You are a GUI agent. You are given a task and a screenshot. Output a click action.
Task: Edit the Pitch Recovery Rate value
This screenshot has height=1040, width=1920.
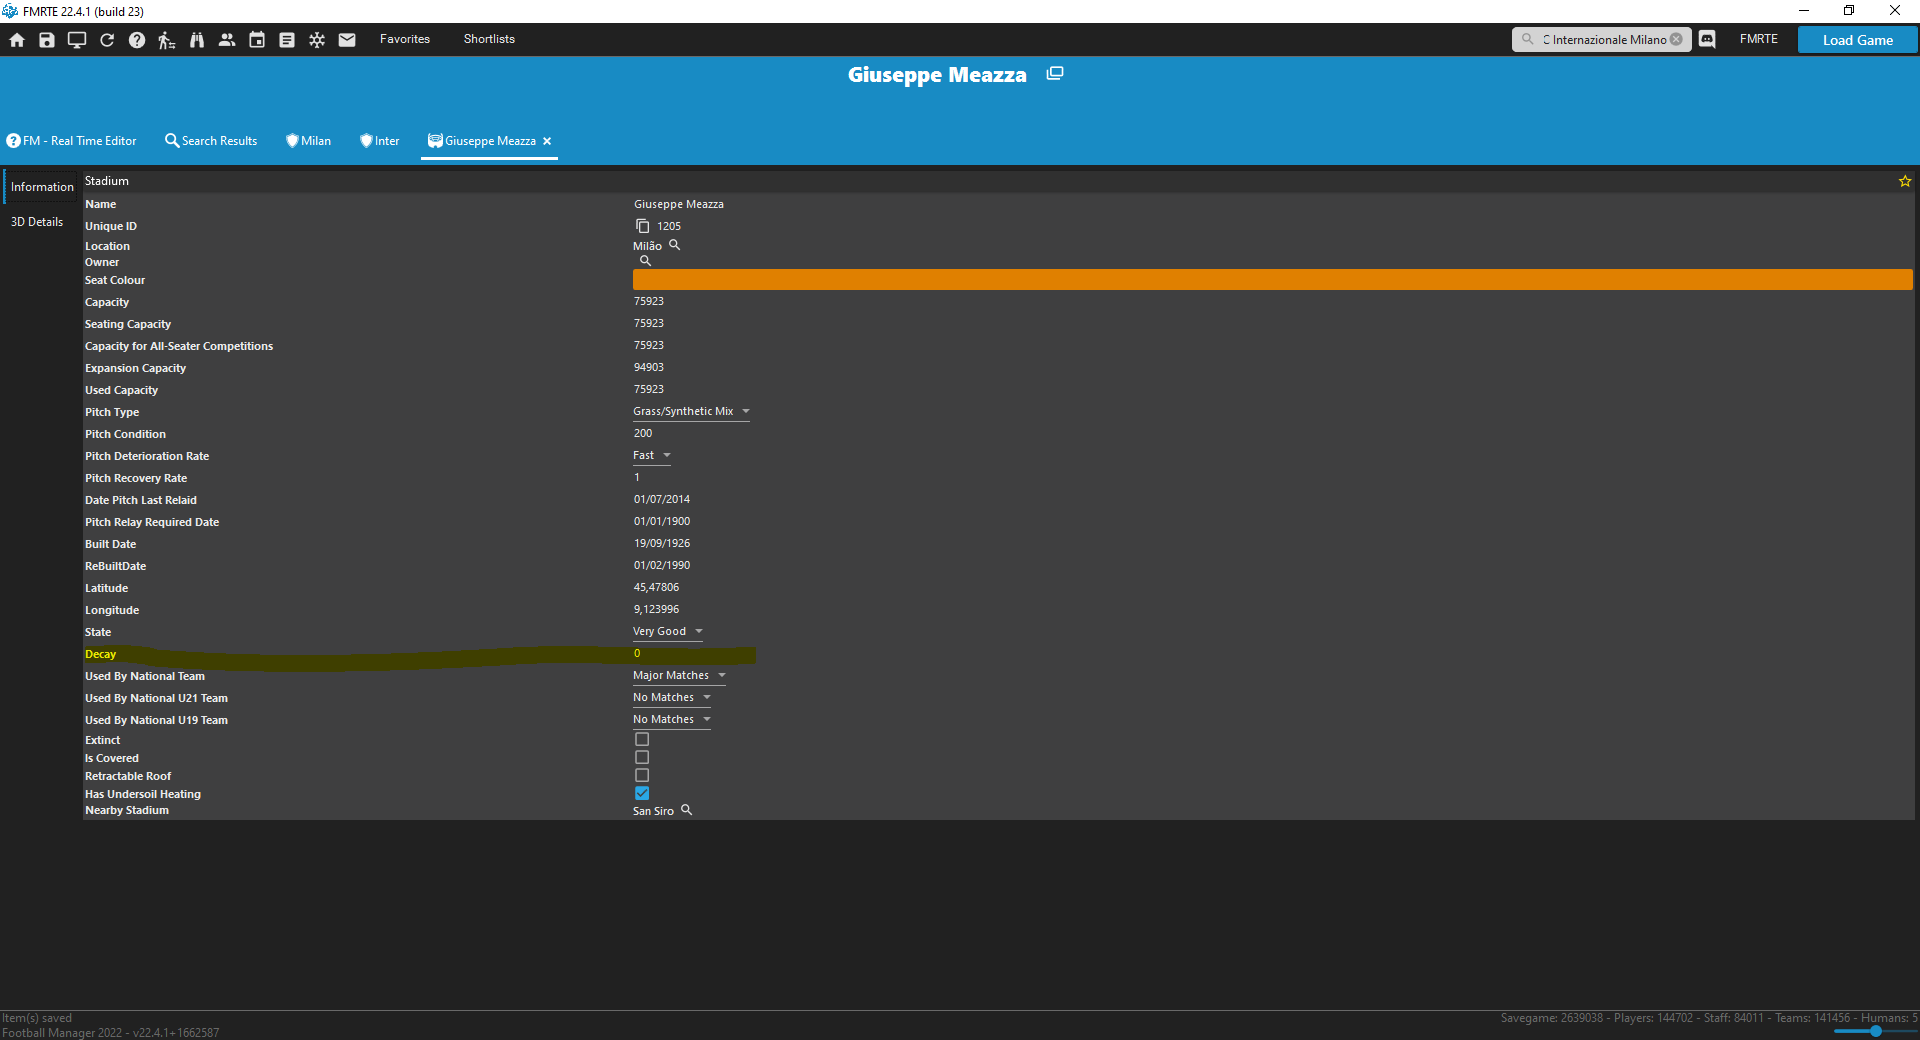point(637,477)
